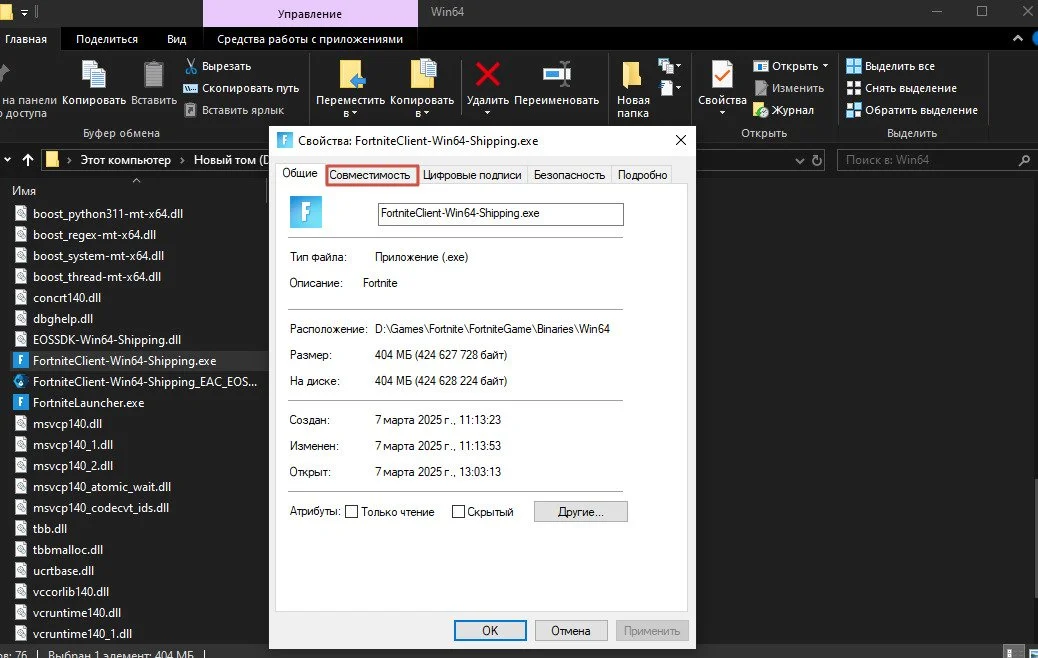Click the red Удалить cross icon
Screen dimensions: 1038x658
[488, 74]
